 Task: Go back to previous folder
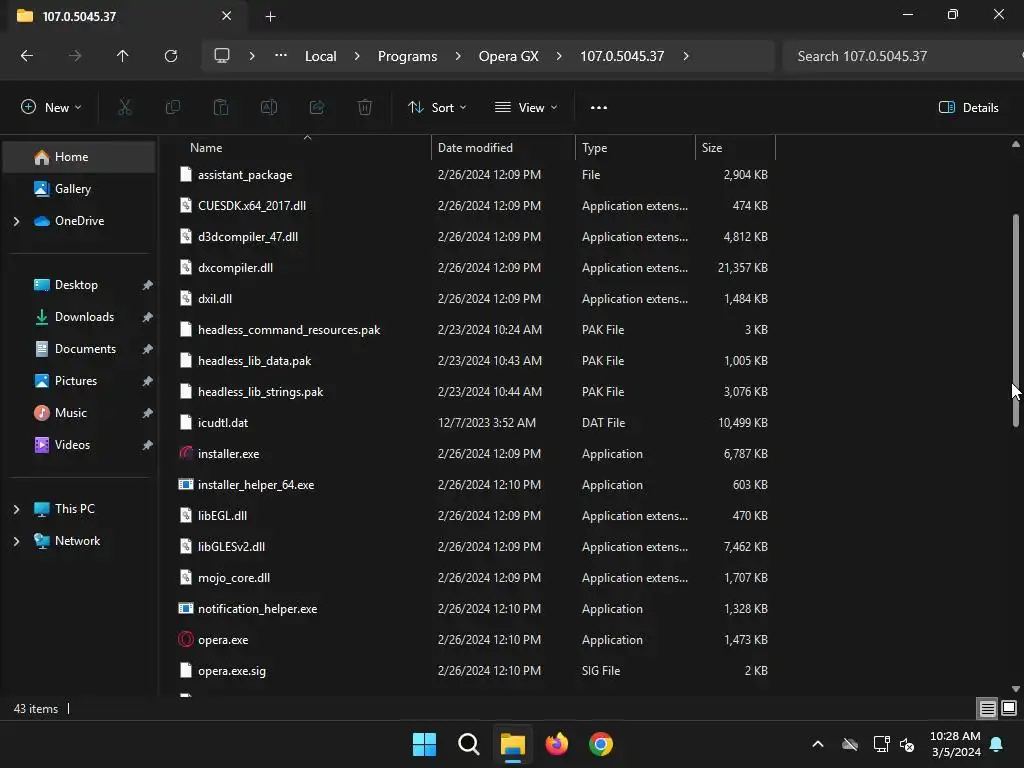(x=27, y=56)
